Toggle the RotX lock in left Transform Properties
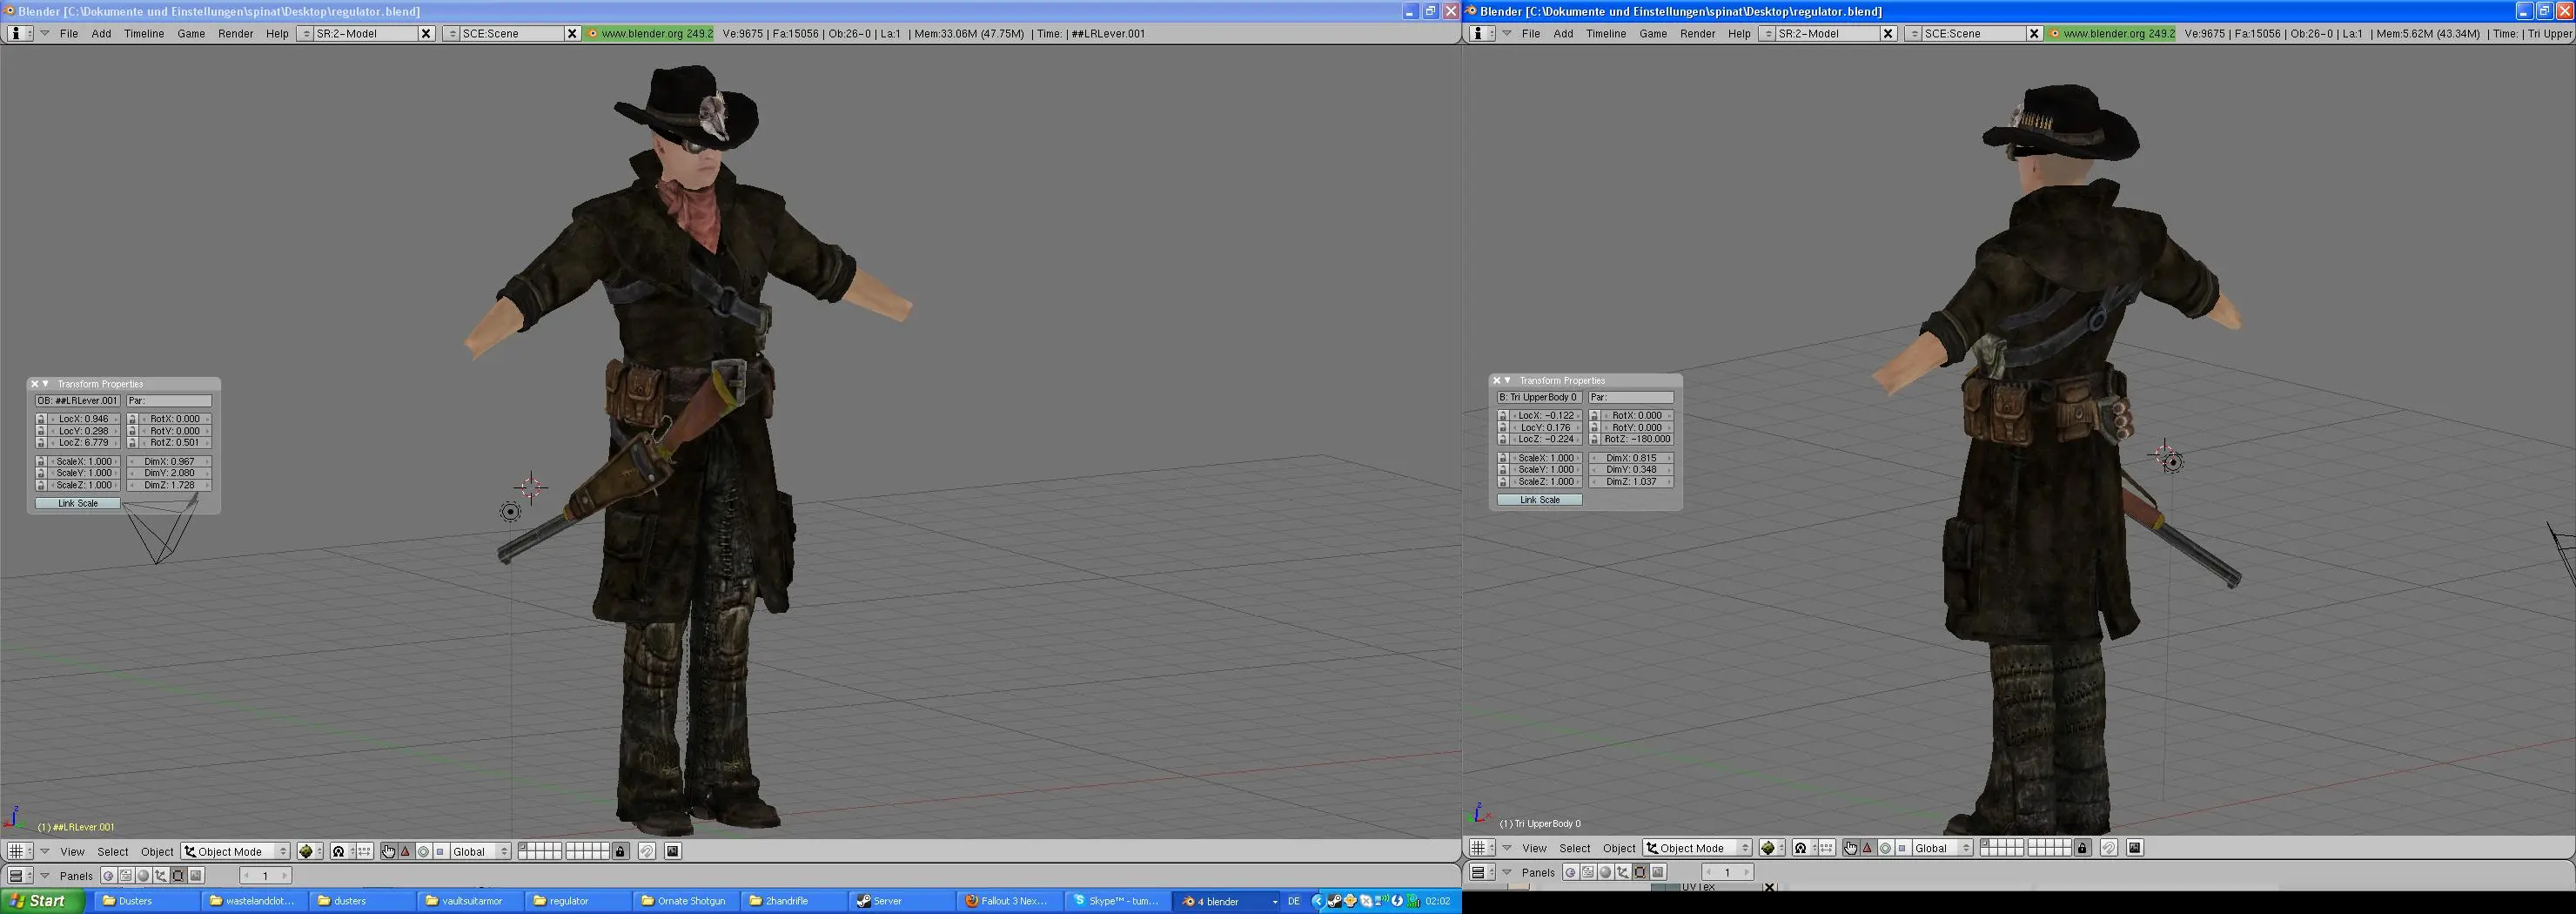 click(x=133, y=420)
